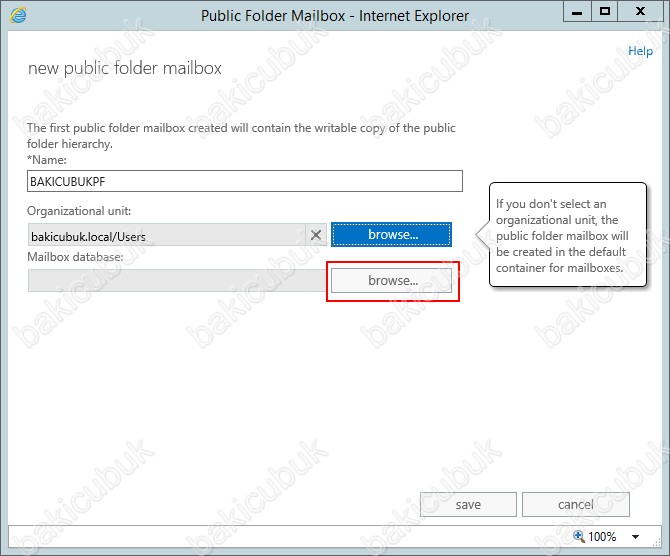Viewport: 670px width, 556px height.
Task: Browse for a mailbox database
Action: point(392,281)
